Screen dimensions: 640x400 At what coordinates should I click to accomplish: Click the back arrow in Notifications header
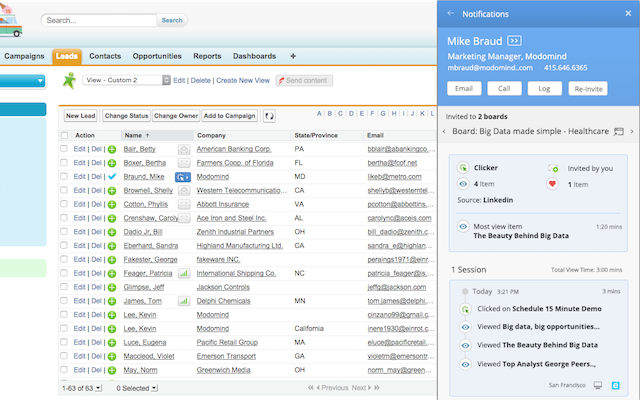[x=450, y=13]
